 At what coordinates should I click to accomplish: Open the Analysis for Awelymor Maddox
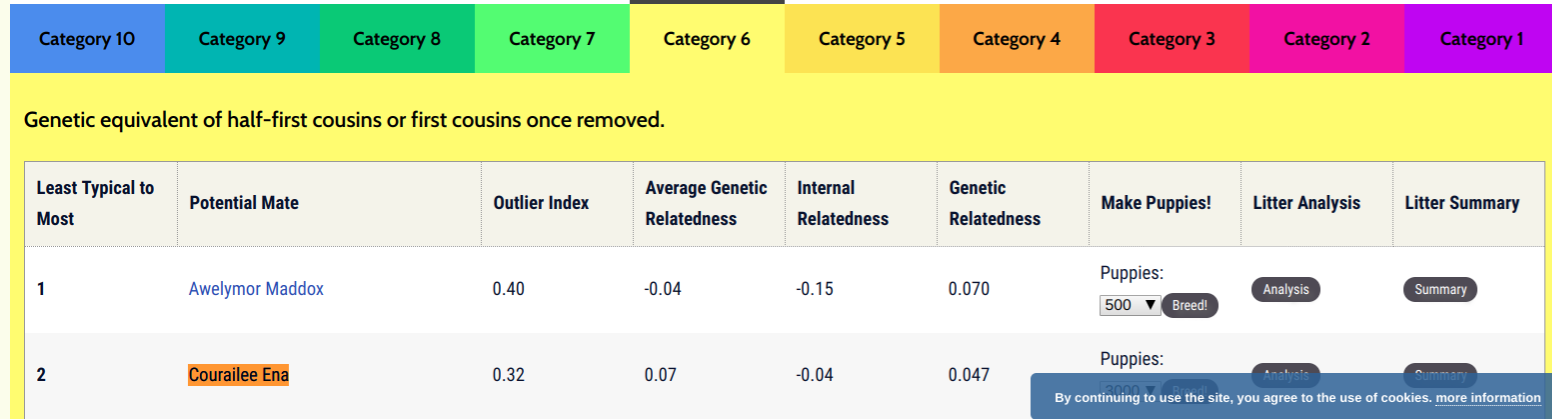click(x=1286, y=289)
